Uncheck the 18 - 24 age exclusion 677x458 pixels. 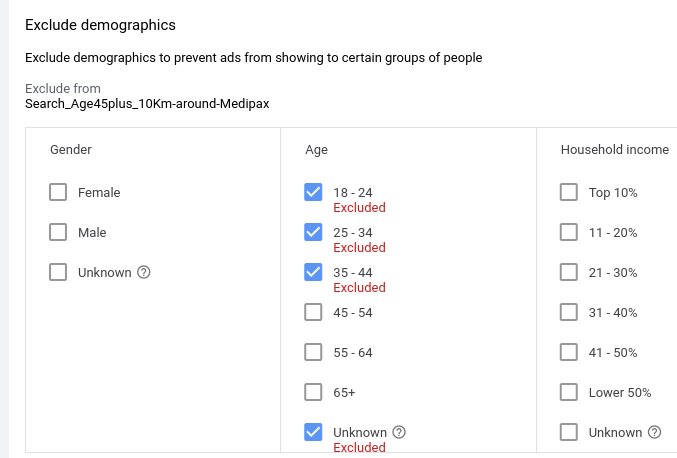click(313, 192)
